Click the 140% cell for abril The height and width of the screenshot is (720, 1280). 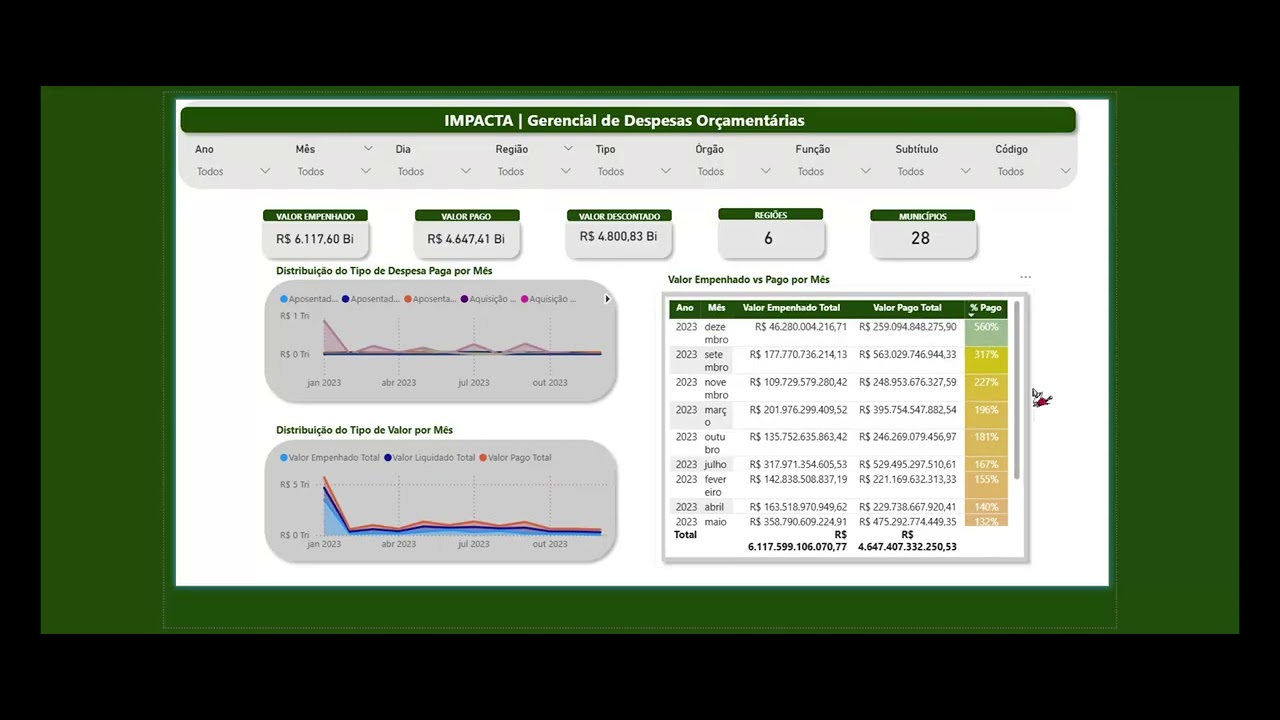point(986,507)
